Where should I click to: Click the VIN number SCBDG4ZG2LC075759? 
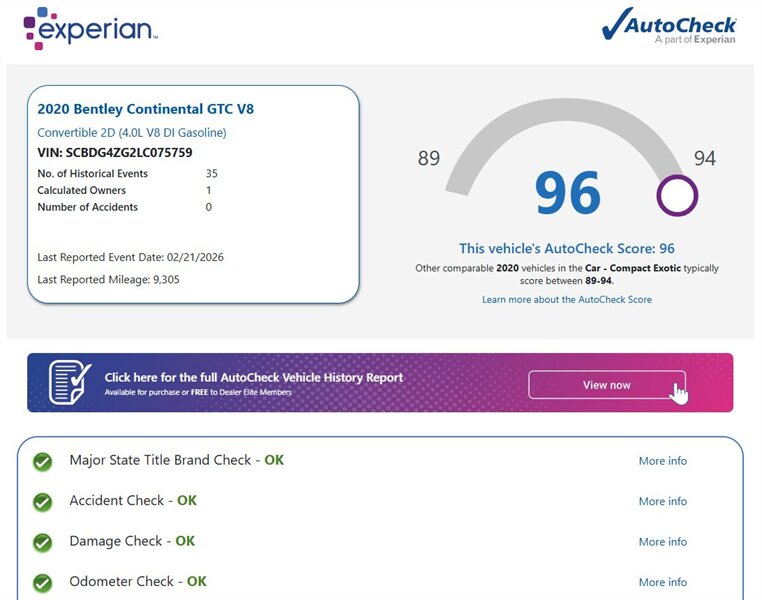(115, 153)
